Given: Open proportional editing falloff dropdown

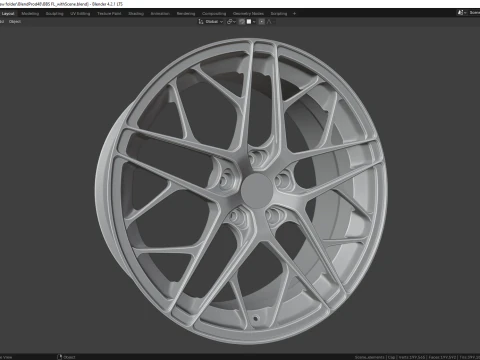Looking at the screenshot, I should 271,22.
